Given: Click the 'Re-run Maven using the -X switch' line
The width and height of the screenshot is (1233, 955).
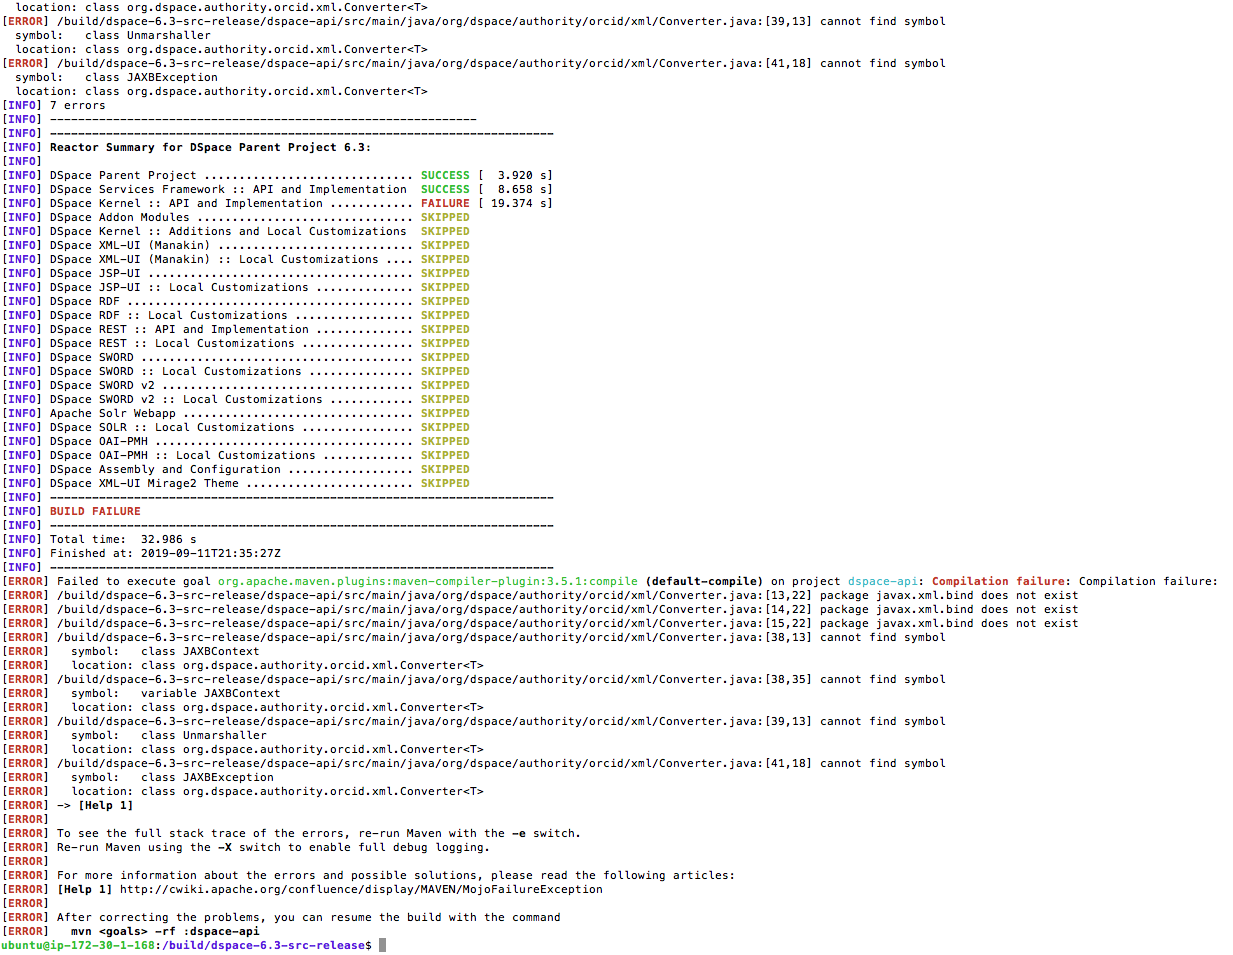Looking at the screenshot, I should click(x=246, y=847).
